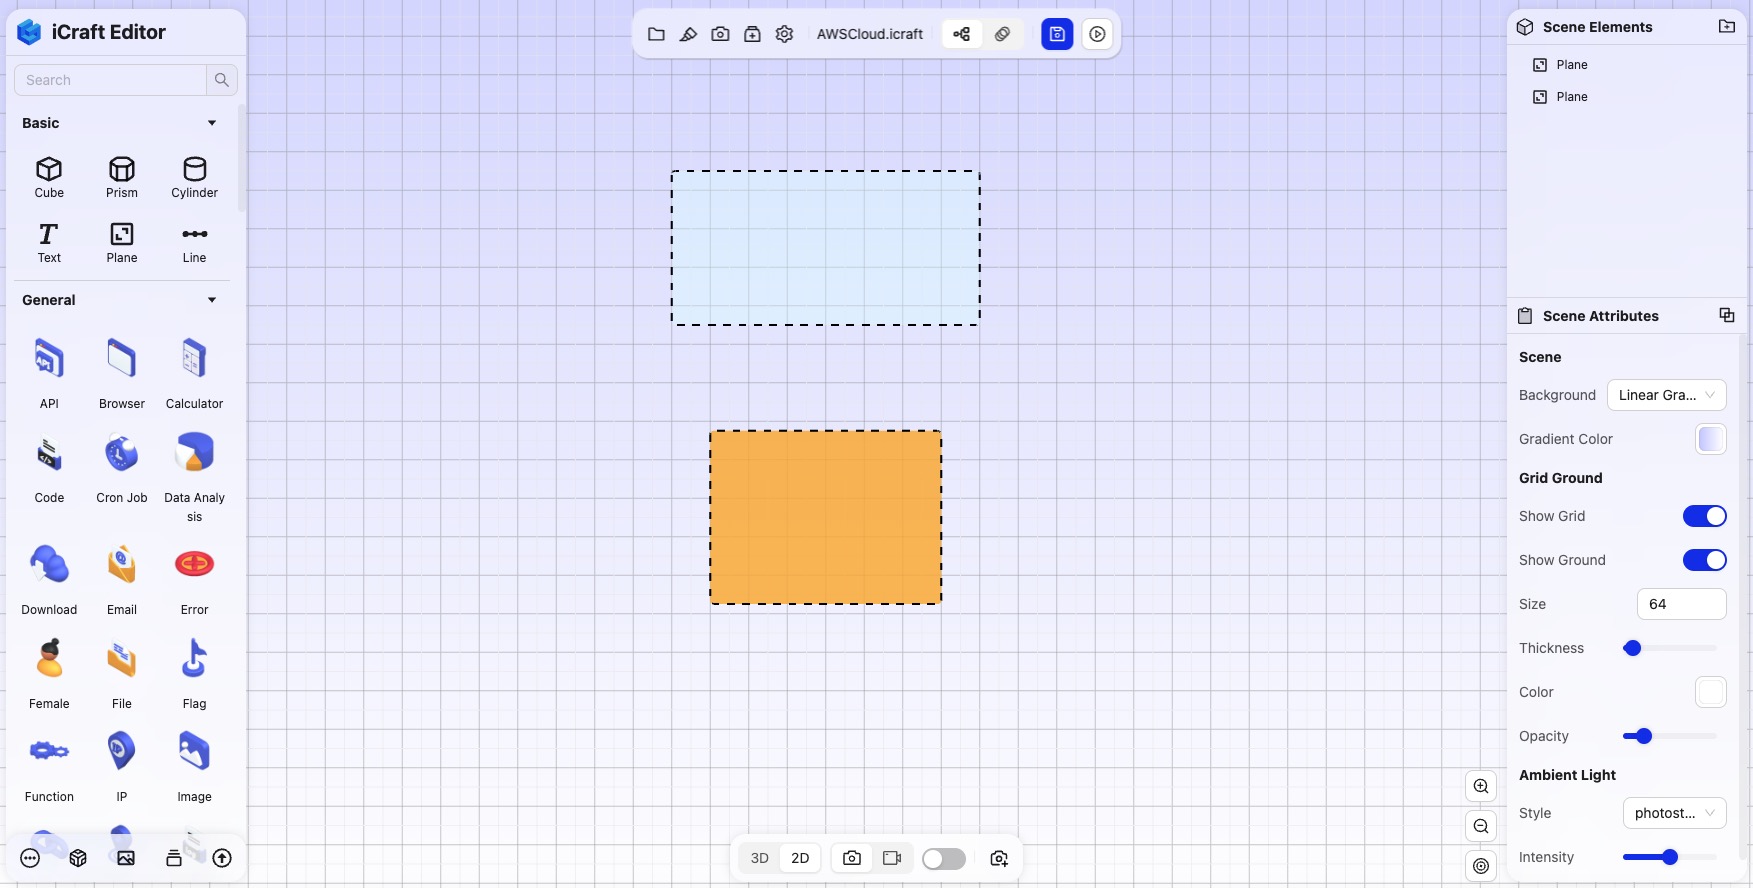Collapse the General category
The width and height of the screenshot is (1753, 888).
tap(212, 300)
